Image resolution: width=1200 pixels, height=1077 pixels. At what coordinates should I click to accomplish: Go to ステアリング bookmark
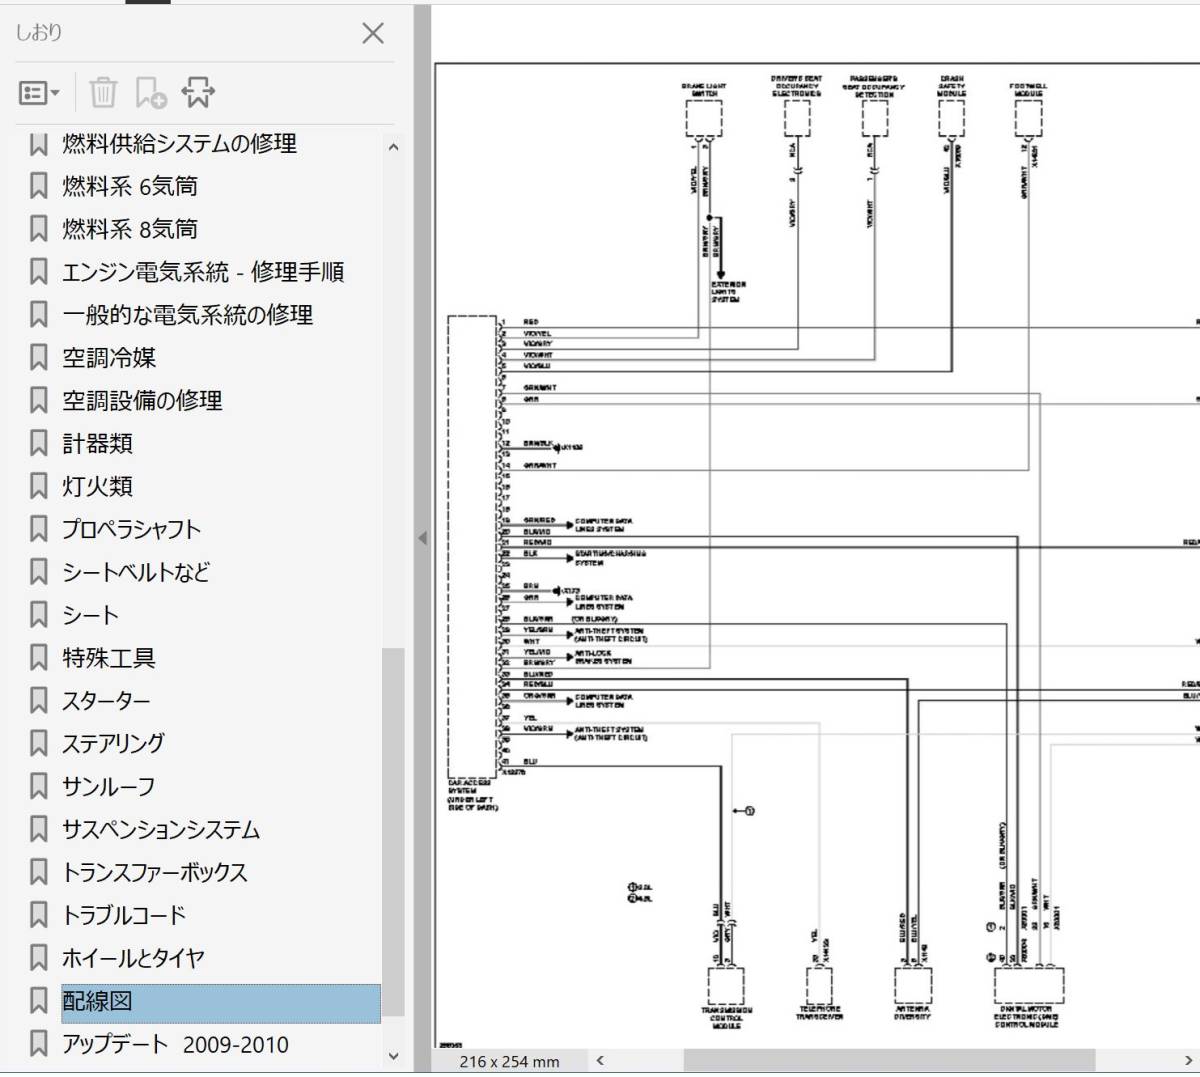(x=113, y=744)
